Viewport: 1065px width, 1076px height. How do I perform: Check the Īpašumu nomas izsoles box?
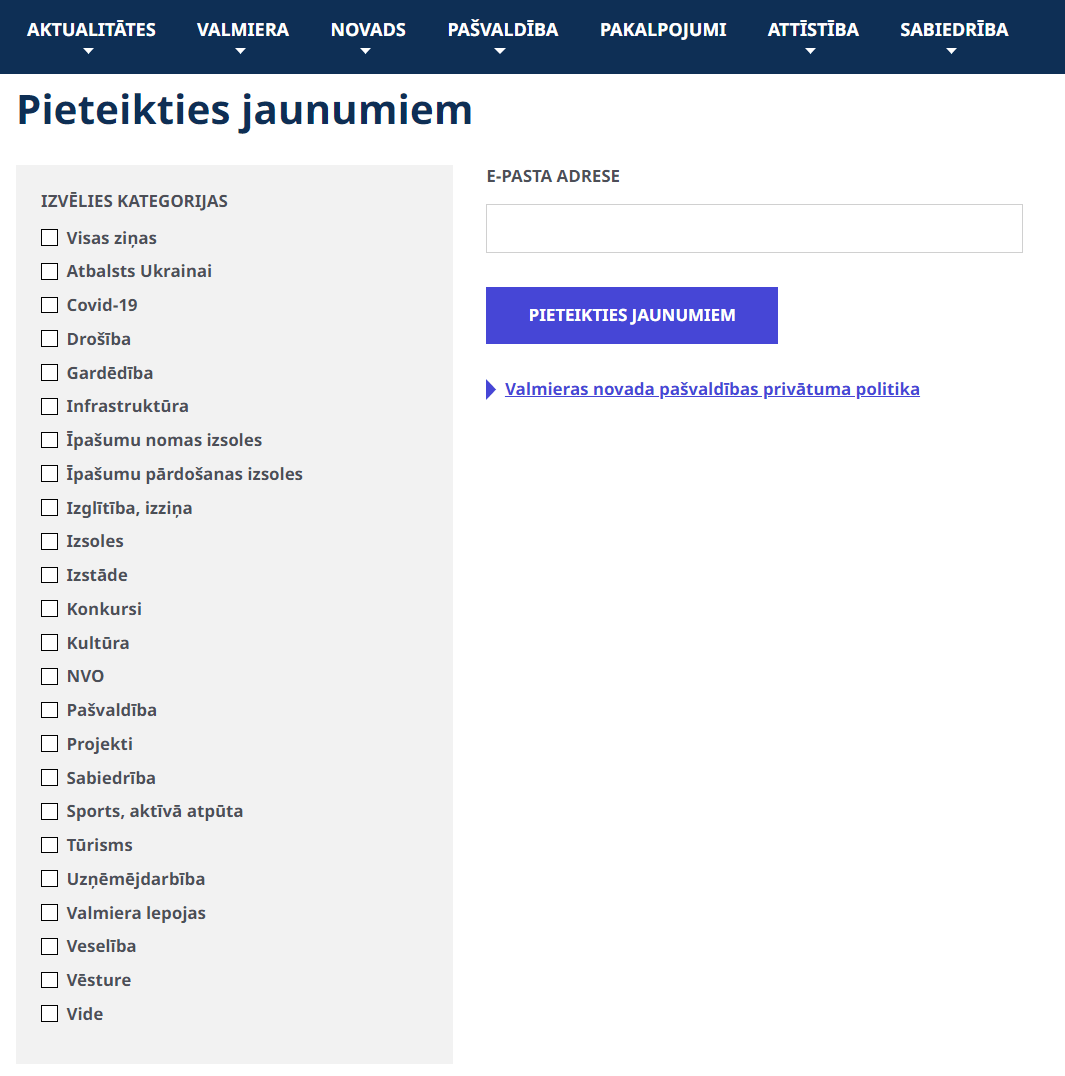coord(49,440)
